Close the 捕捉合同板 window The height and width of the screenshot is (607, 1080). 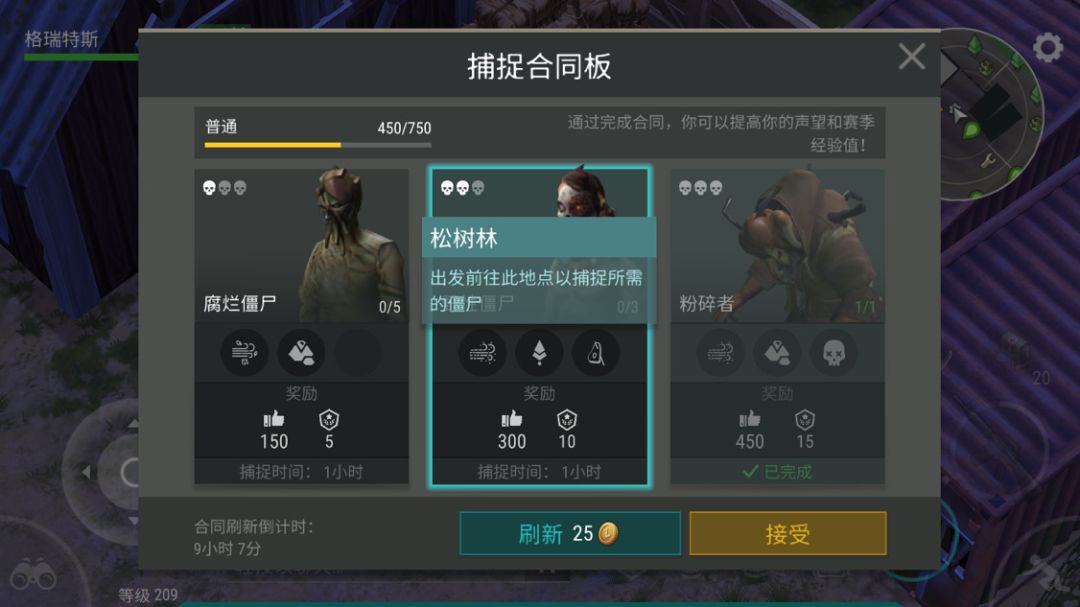(x=911, y=56)
